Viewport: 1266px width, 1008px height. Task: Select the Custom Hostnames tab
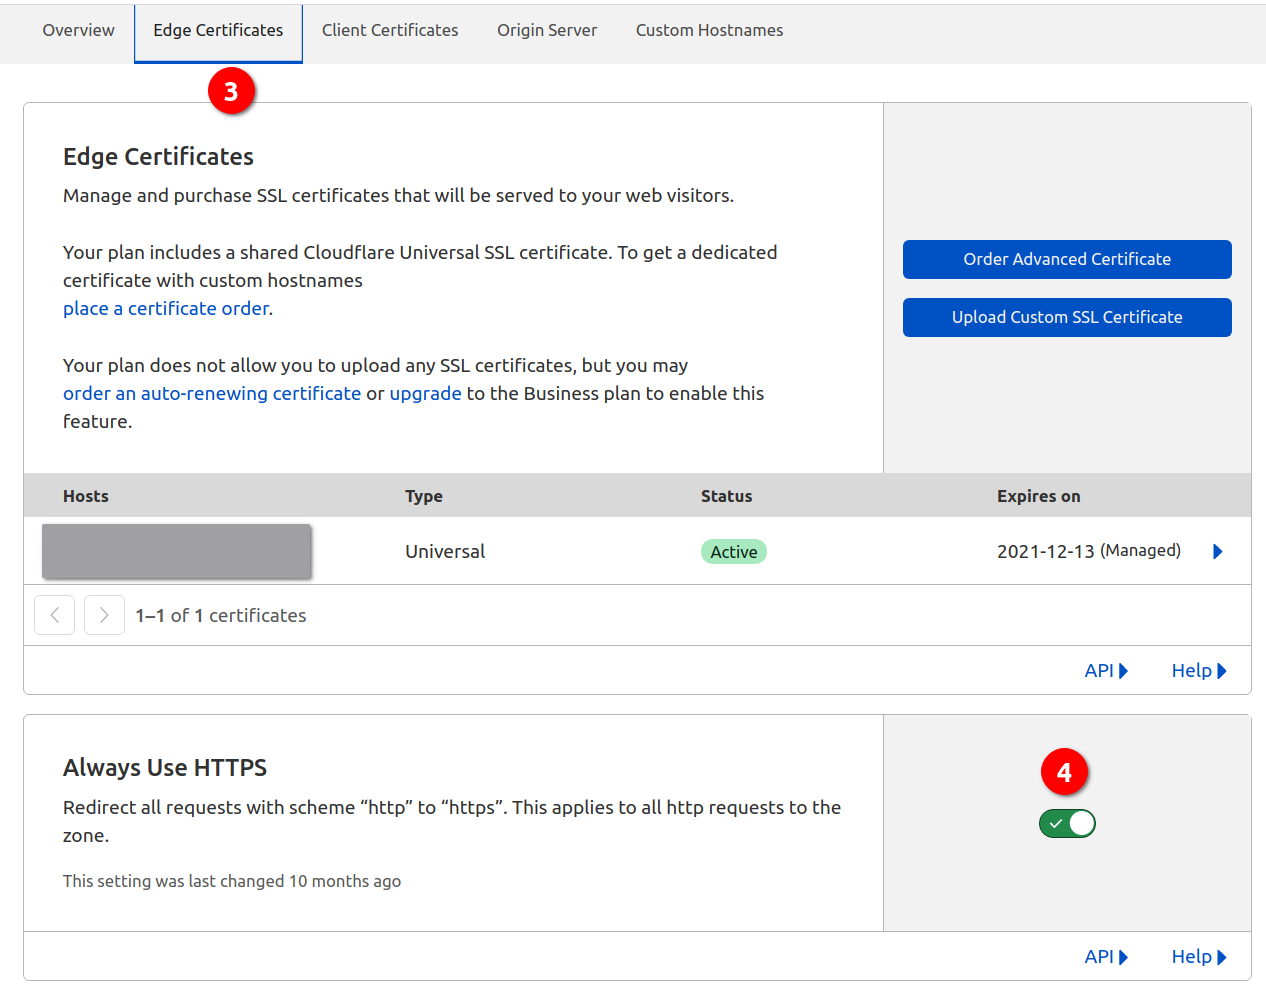(x=709, y=31)
